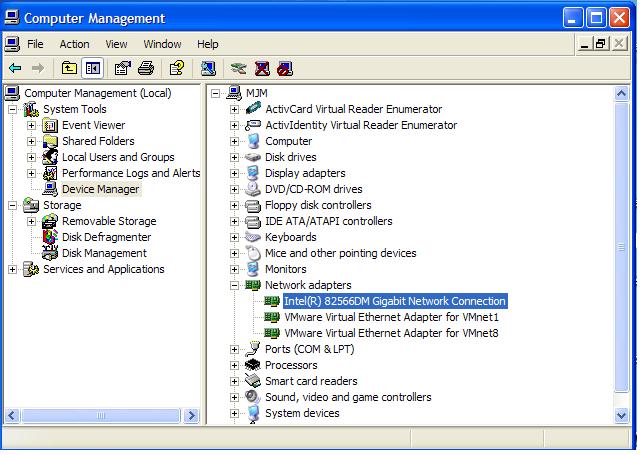Open the File menu
The height and width of the screenshot is (455, 642).
tap(35, 44)
